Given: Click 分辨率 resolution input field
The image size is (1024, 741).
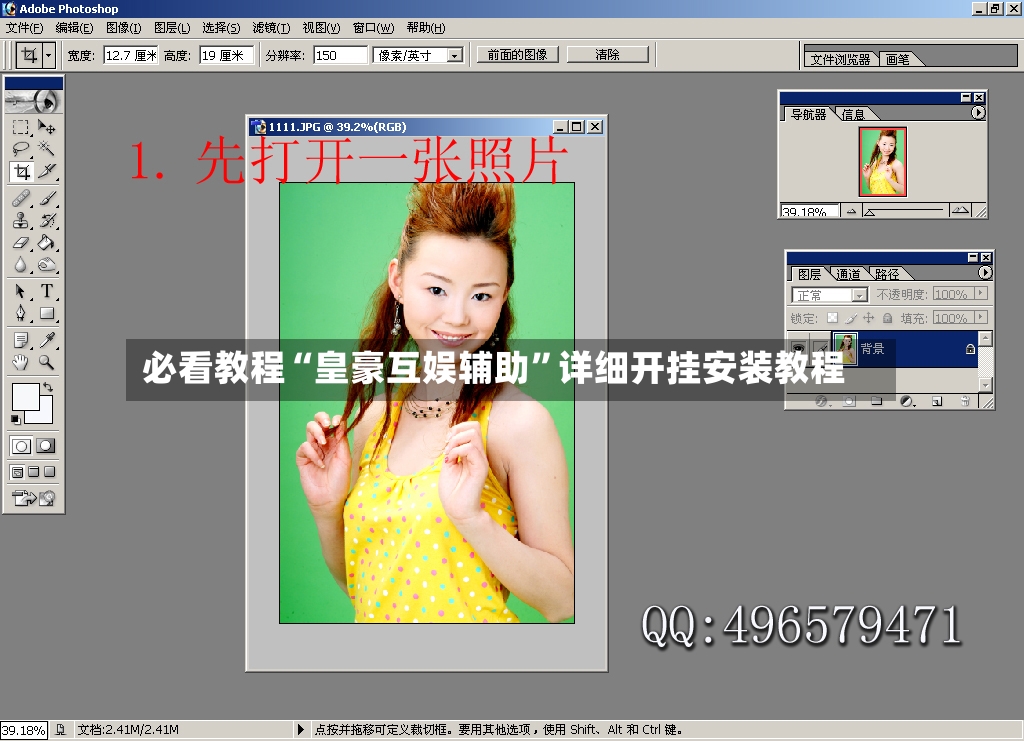Looking at the screenshot, I should tap(340, 55).
